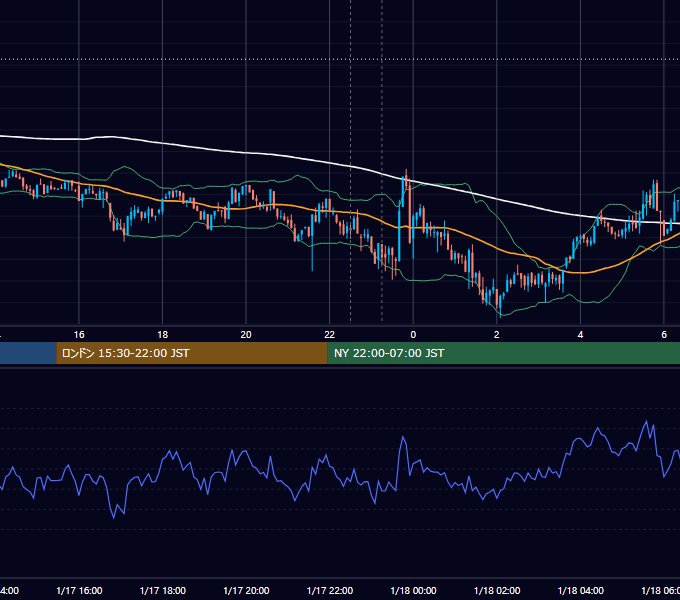Click the 4 hour label on chart axis
This screenshot has height=600, width=680.
coord(580,335)
